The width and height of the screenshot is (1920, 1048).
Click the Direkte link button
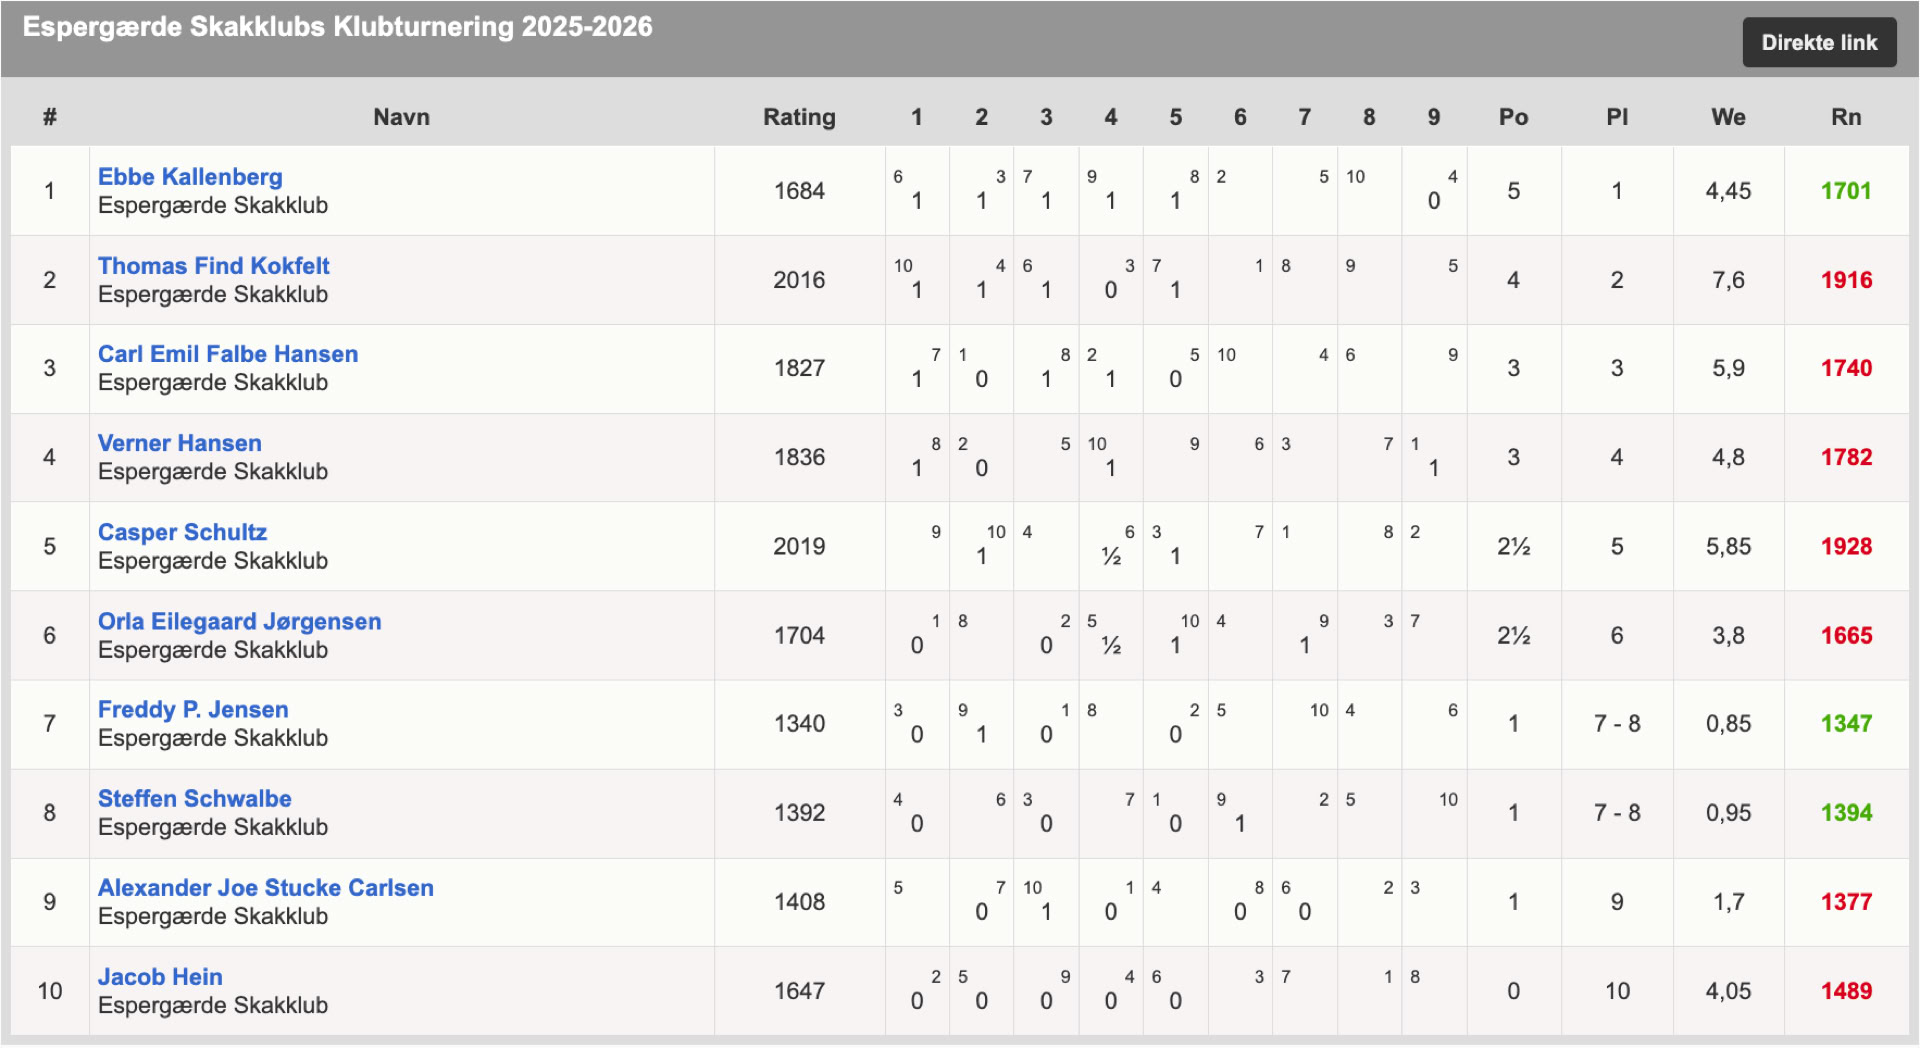[x=1818, y=43]
